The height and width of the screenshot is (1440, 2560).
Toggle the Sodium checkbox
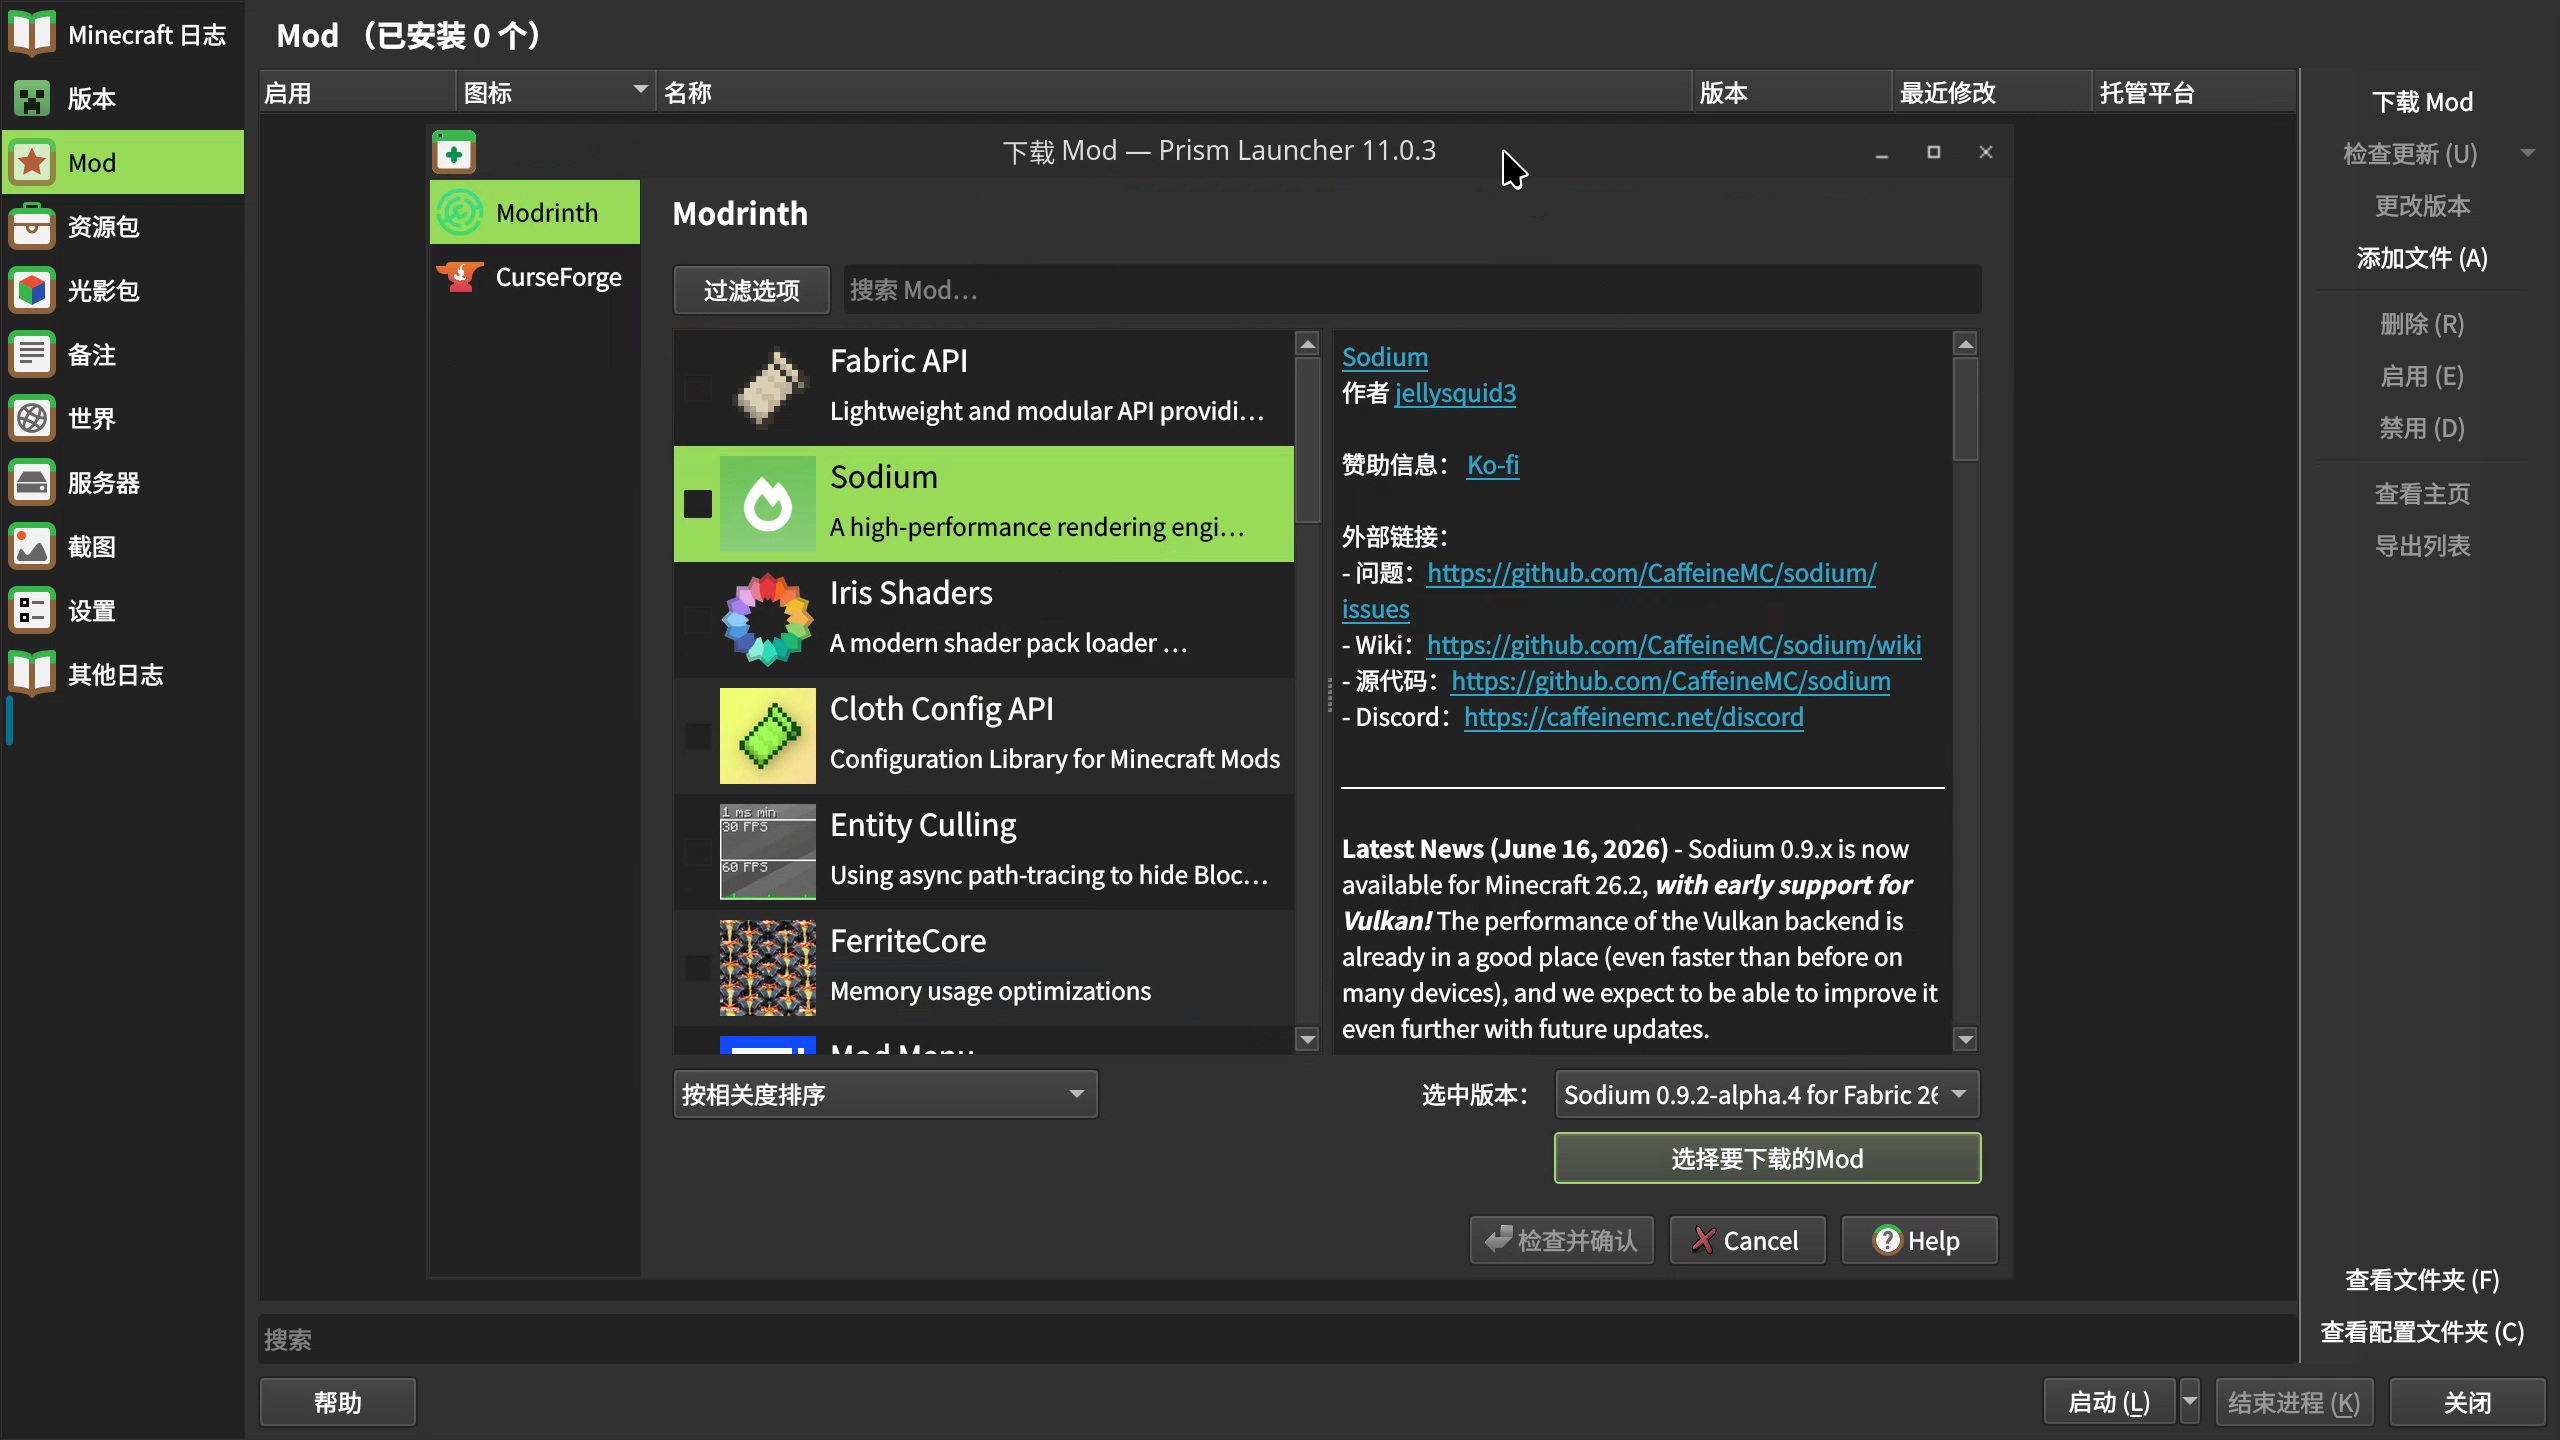click(698, 504)
